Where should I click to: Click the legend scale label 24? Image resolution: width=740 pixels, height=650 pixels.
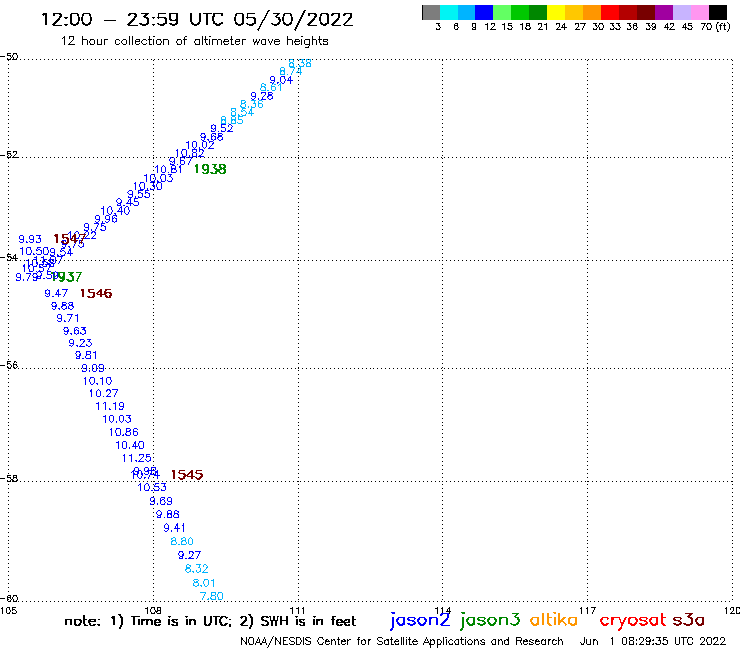(x=561, y=27)
